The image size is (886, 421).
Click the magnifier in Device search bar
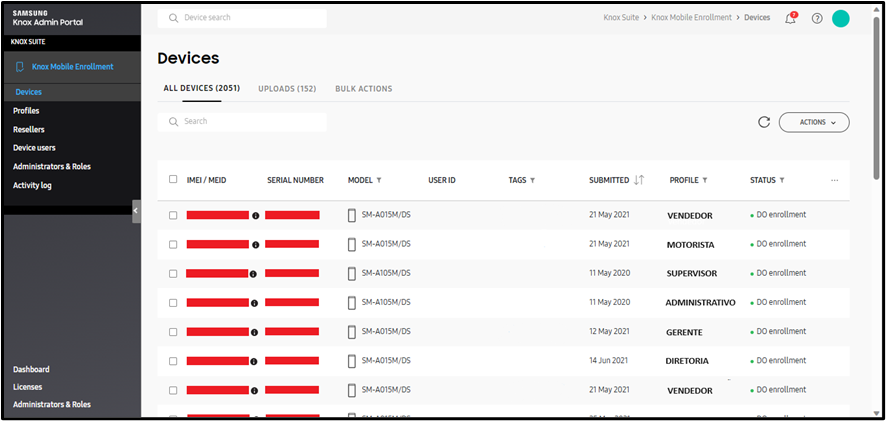coord(173,18)
